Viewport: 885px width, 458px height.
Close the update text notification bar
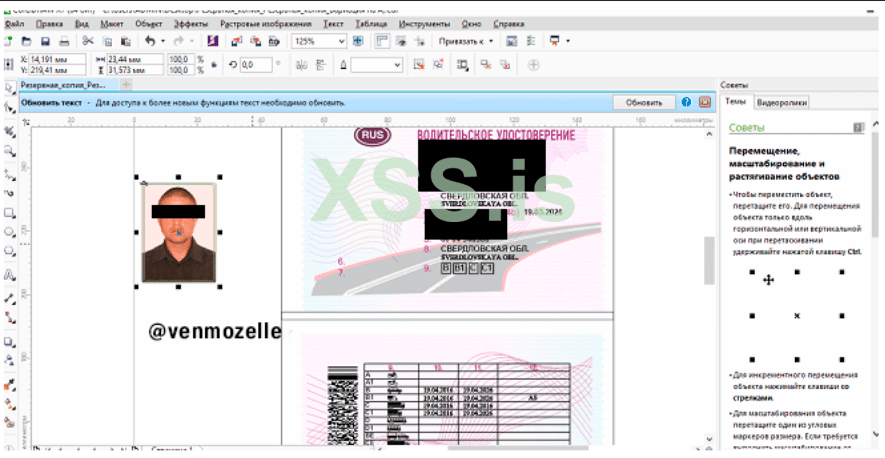point(704,102)
